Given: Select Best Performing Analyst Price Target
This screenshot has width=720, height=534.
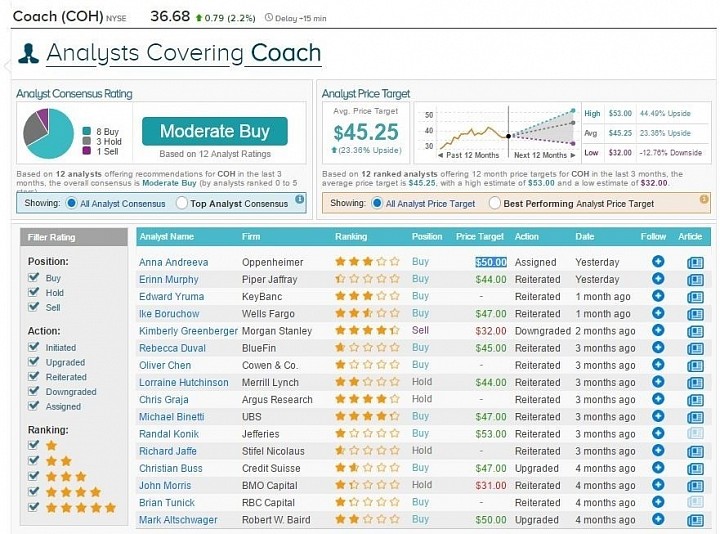Looking at the screenshot, I should pyautogui.click(x=495, y=203).
